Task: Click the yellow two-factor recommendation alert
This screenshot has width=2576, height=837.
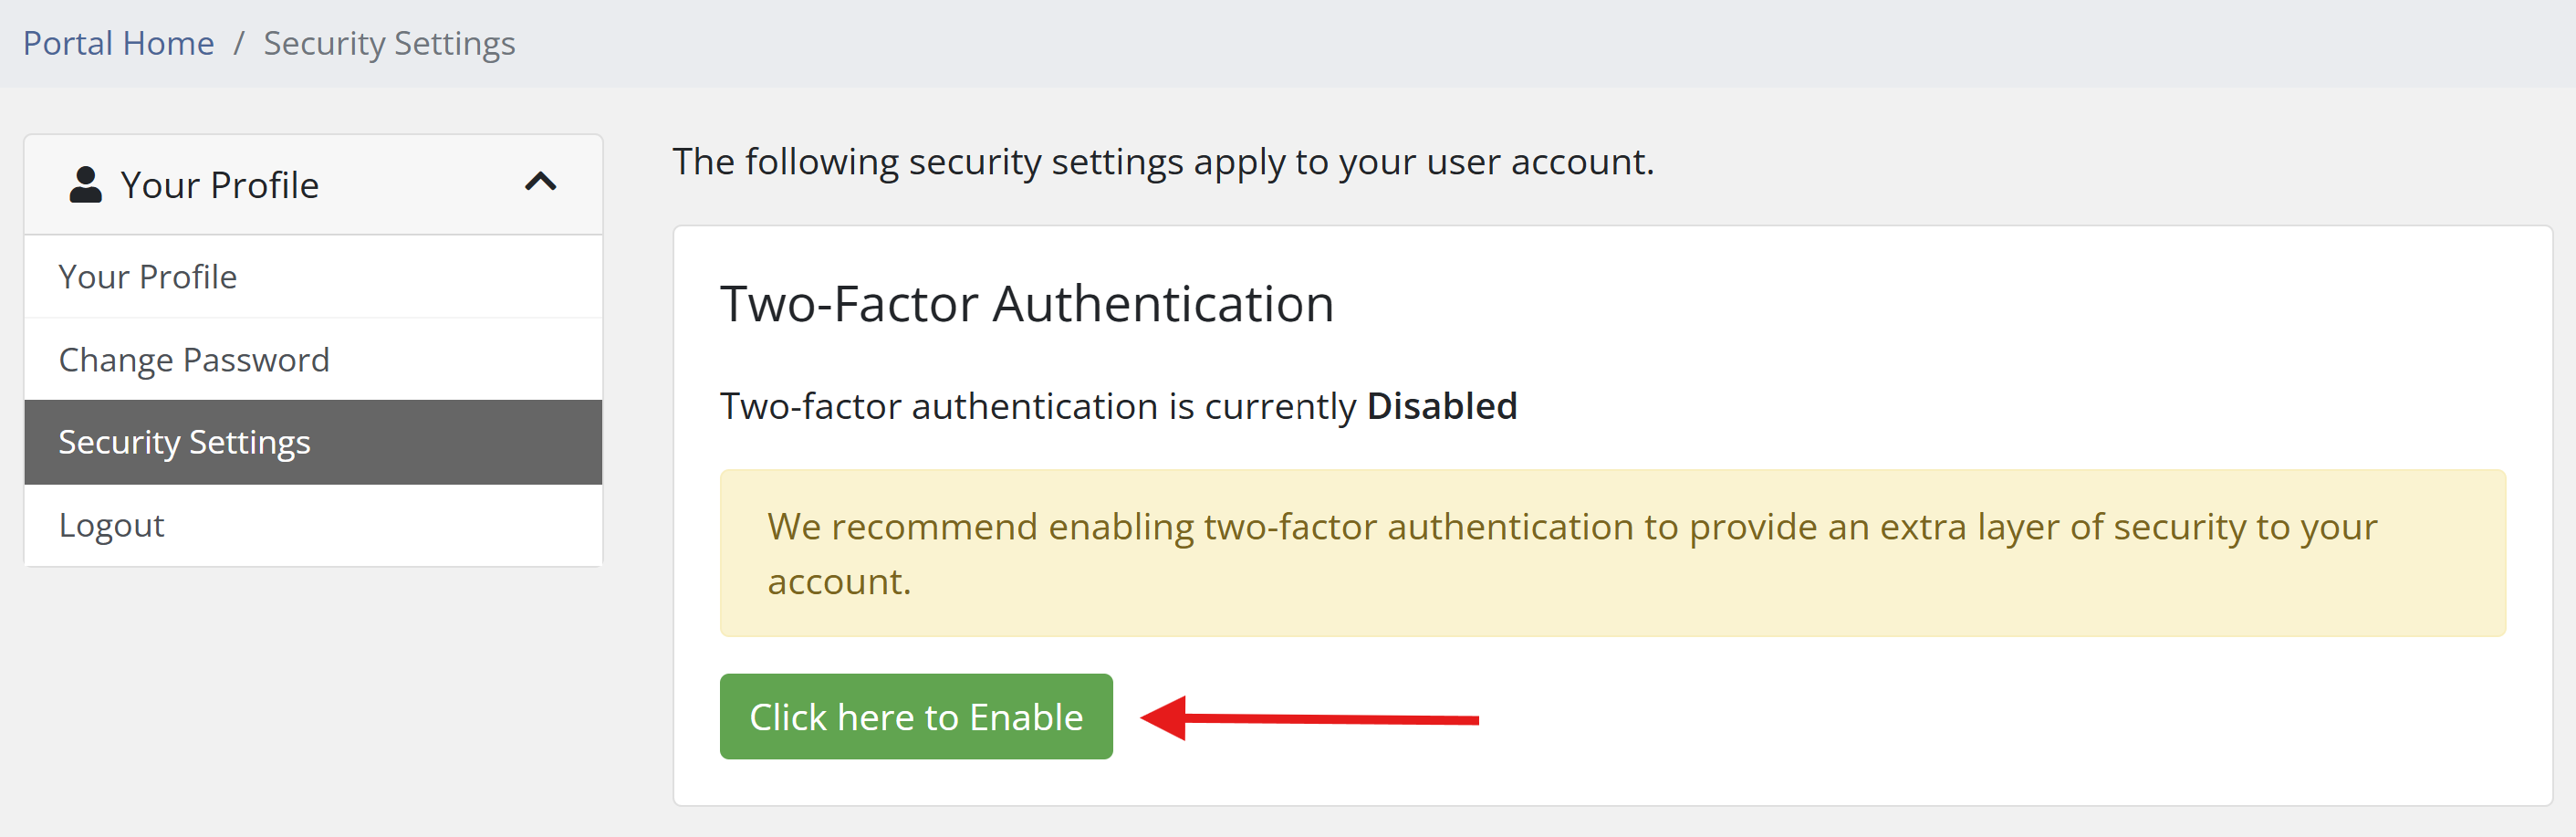Action: tap(1612, 553)
